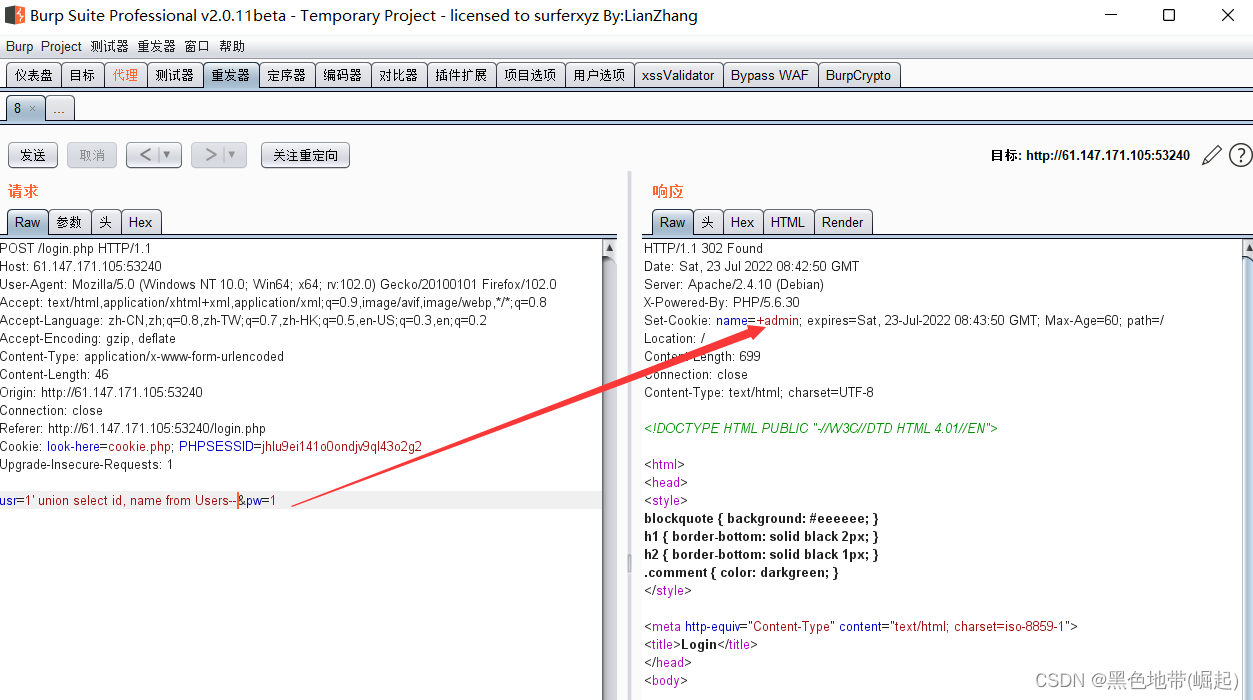1253x700 pixels.
Task: Click the usr SQL injection payload line
Action: pos(138,500)
